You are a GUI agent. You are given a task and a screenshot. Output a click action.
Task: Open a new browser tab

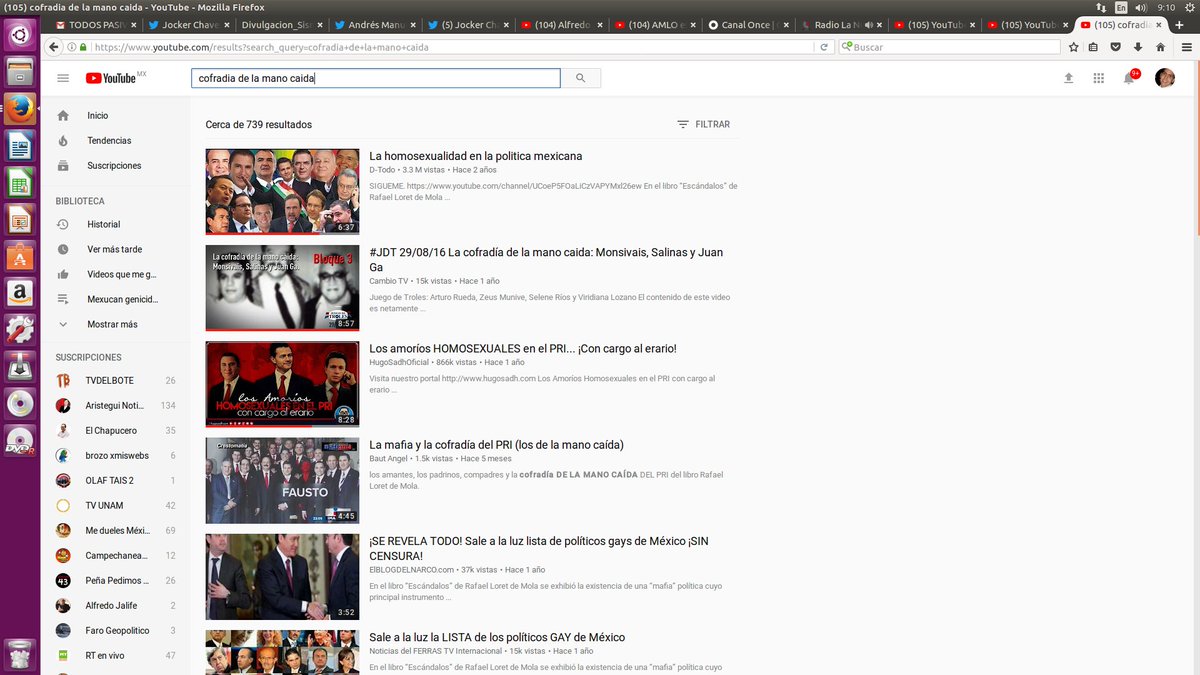(1178, 25)
